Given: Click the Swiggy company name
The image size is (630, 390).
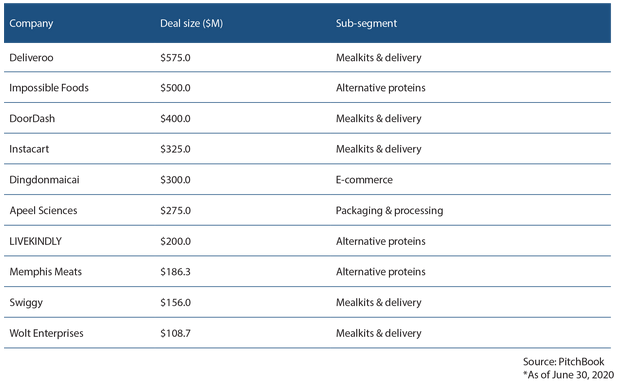Looking at the screenshot, I should (x=26, y=302).
